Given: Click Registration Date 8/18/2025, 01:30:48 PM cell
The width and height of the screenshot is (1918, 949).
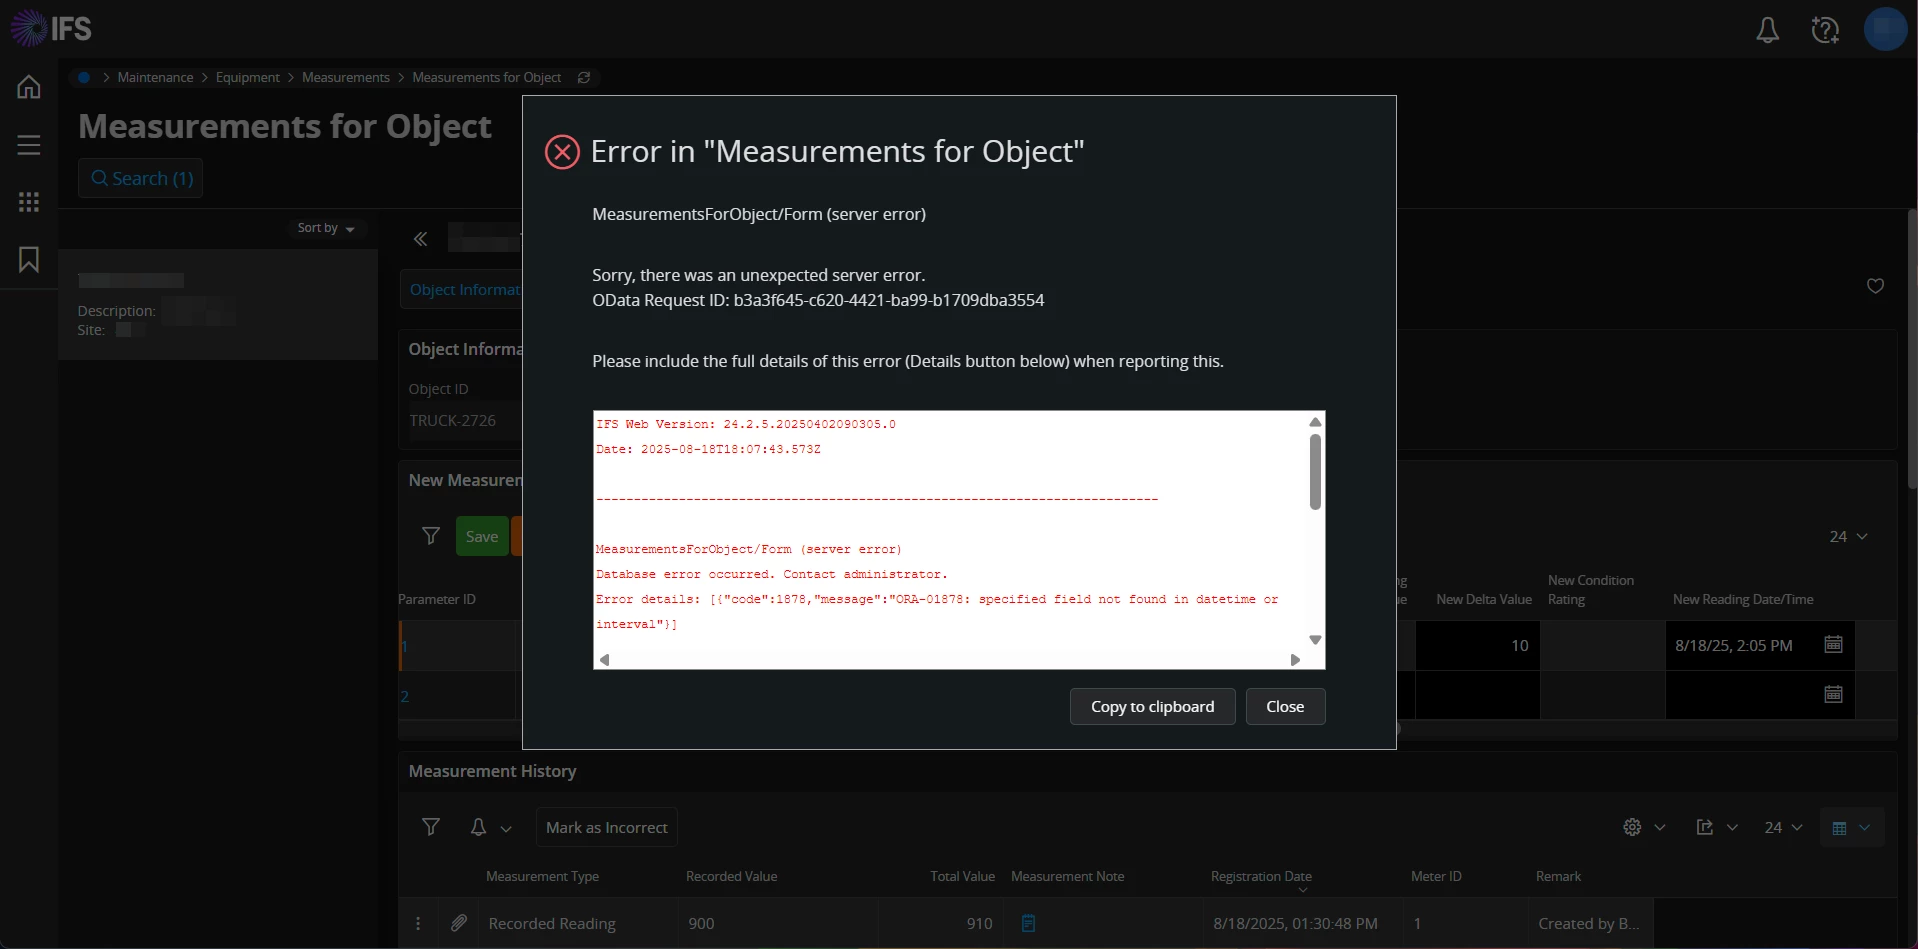Looking at the screenshot, I should click(x=1303, y=923).
